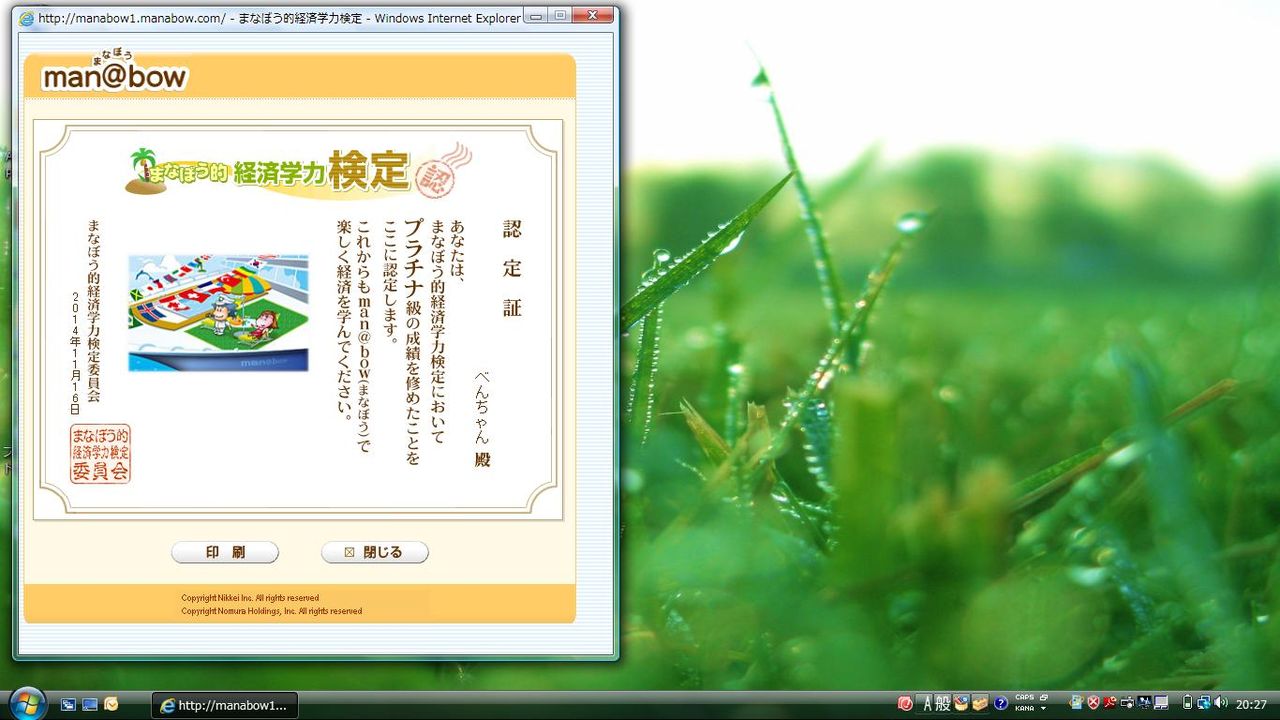Viewport: 1280px width, 720px height.
Task: Click the red IME icon left of the A mode
Action: tap(906, 703)
